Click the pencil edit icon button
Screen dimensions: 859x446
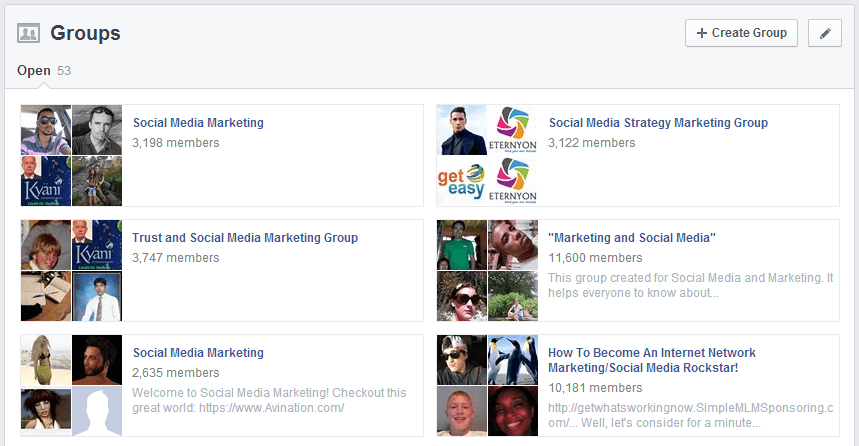coord(824,33)
